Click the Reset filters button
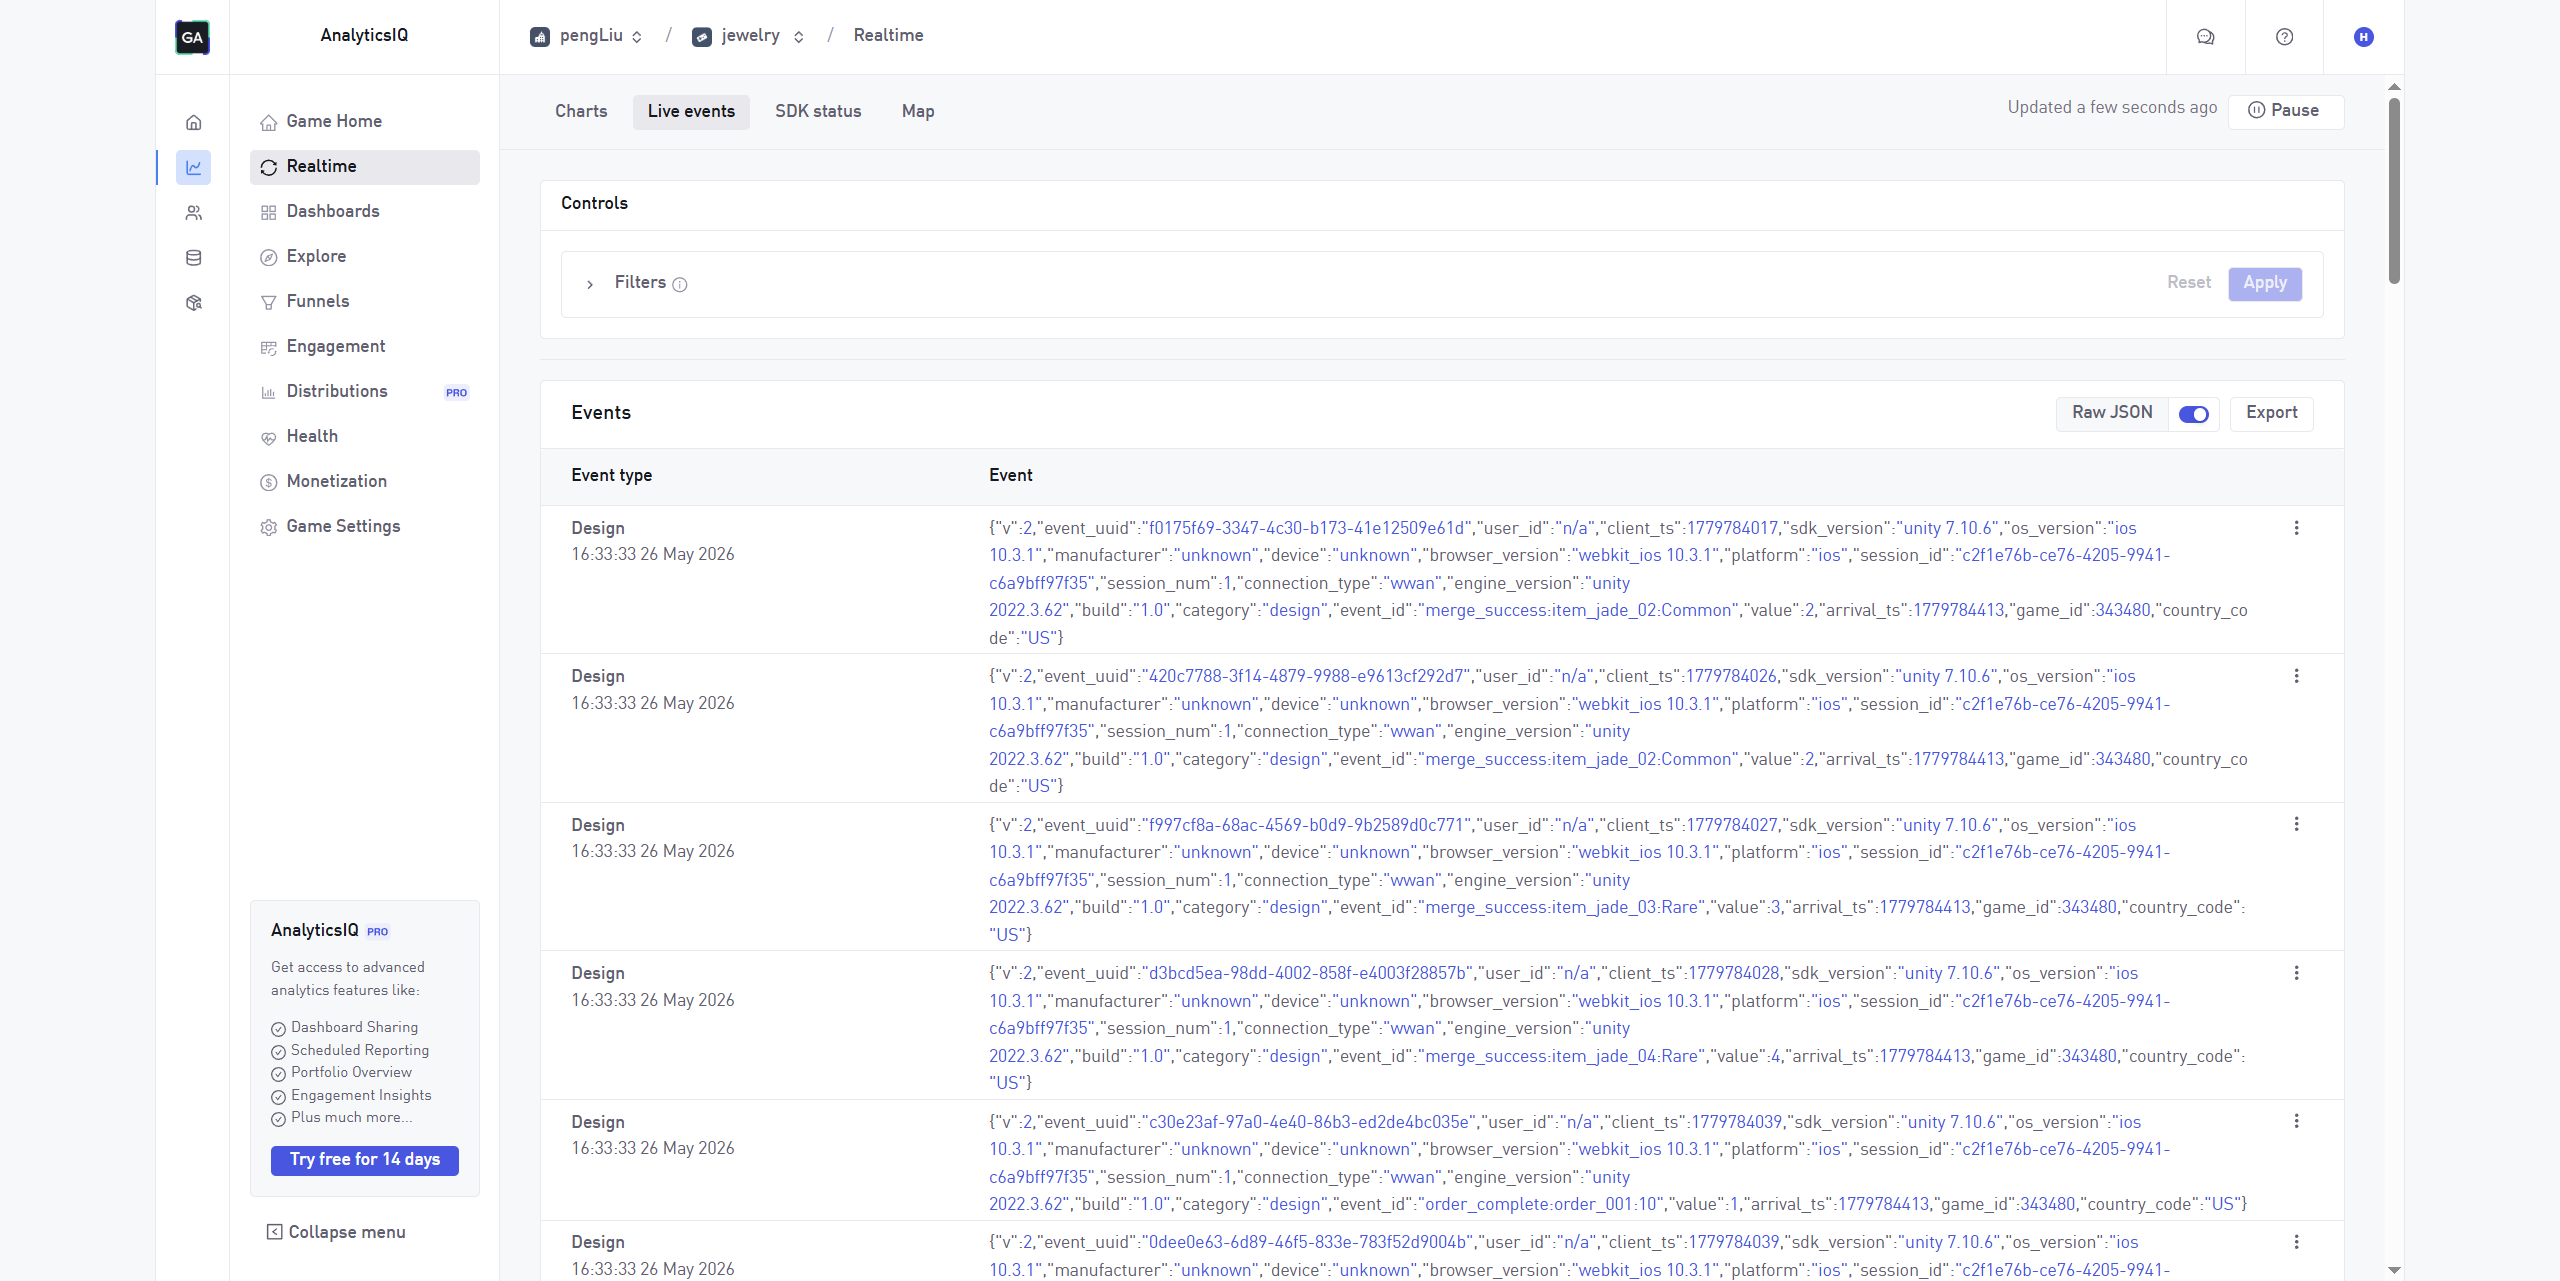The width and height of the screenshot is (2560, 1281). click(2189, 283)
